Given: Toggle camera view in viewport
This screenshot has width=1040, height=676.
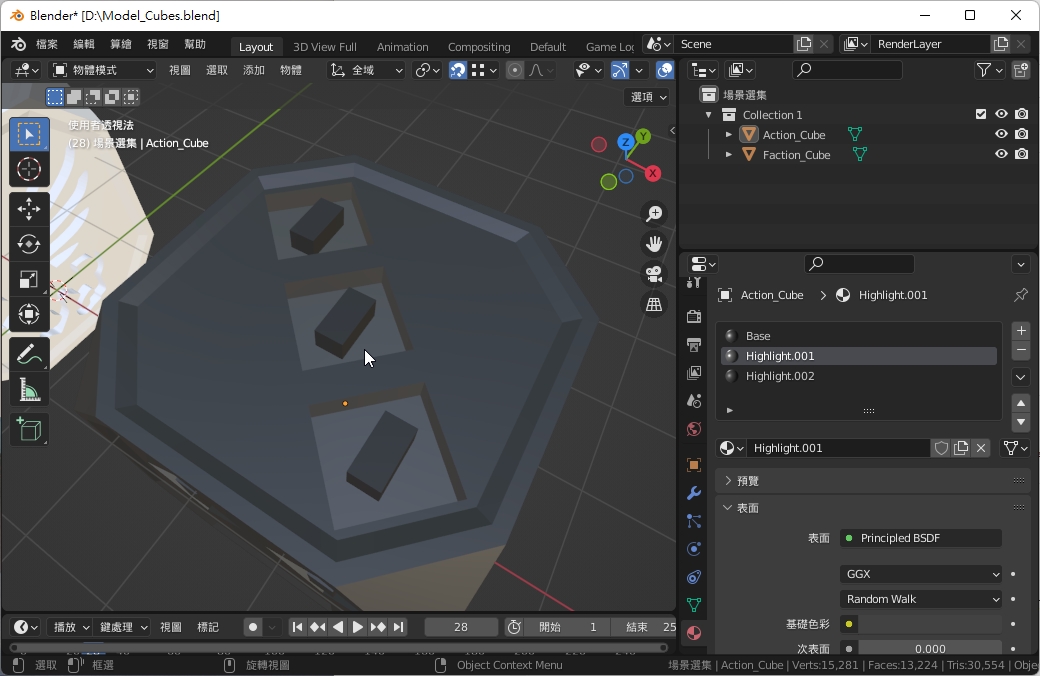Looking at the screenshot, I should pos(654,274).
